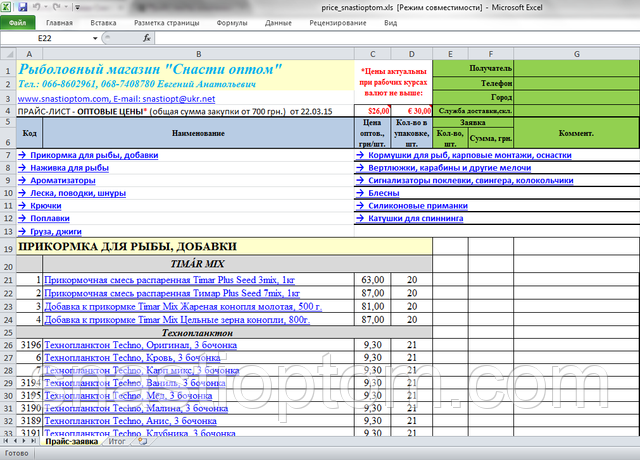Follow the Груза, джиги link

point(50,231)
